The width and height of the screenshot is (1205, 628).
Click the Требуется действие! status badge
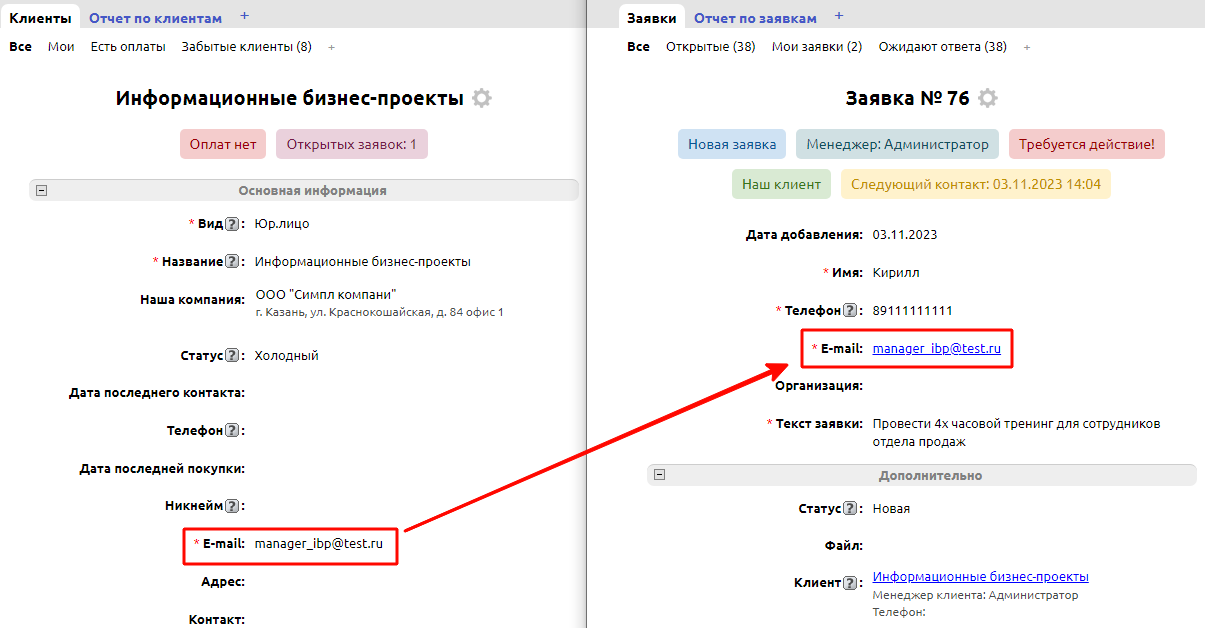tap(1086, 144)
